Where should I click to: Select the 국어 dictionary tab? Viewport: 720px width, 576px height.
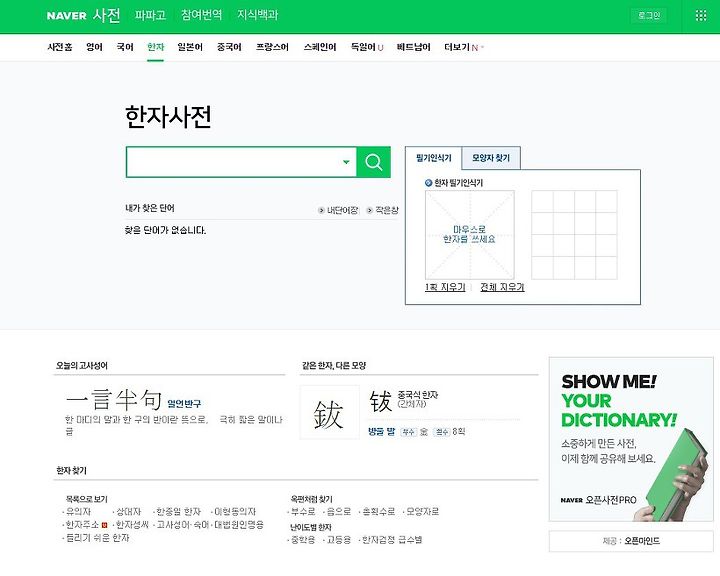click(125, 47)
